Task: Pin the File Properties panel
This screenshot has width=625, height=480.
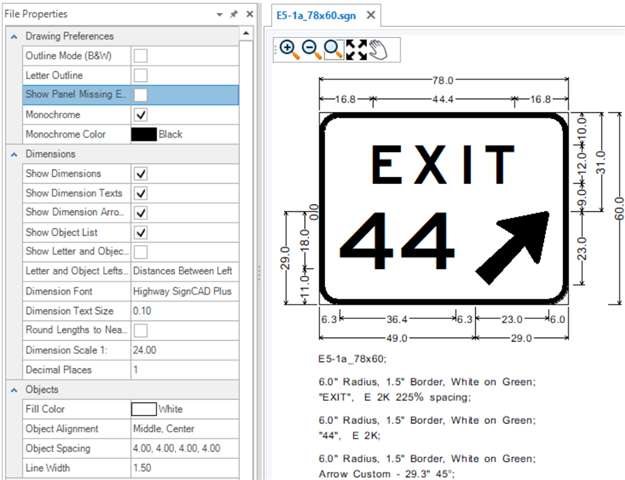Action: point(233,16)
